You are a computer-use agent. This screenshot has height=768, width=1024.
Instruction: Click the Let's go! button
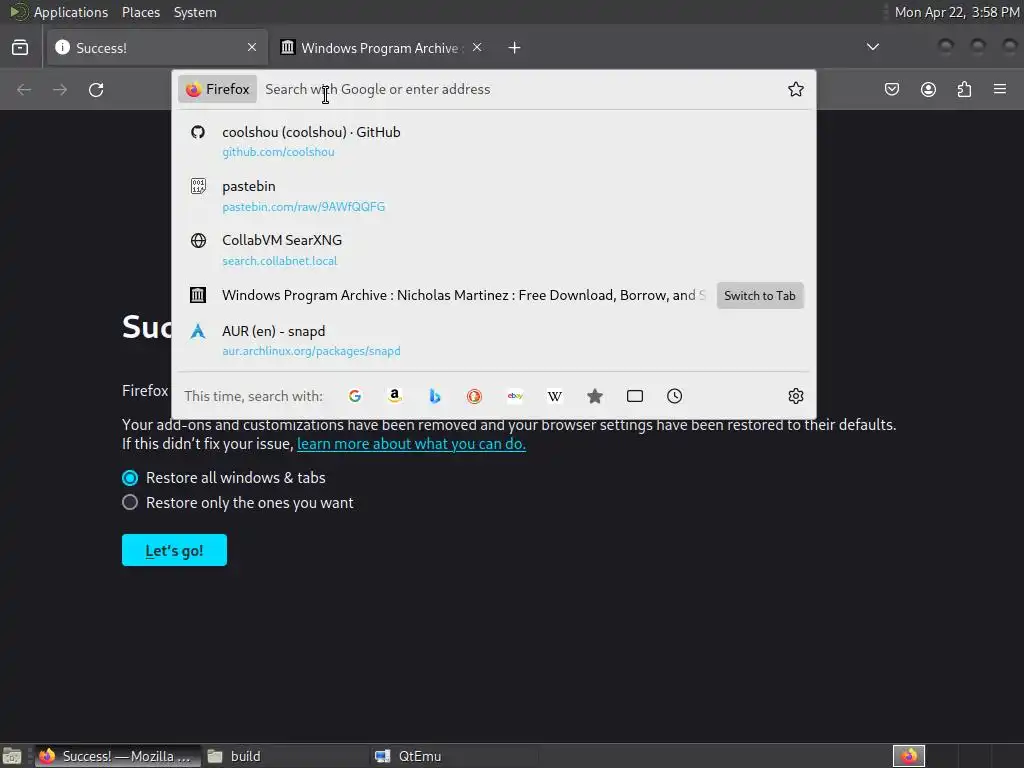pos(174,550)
